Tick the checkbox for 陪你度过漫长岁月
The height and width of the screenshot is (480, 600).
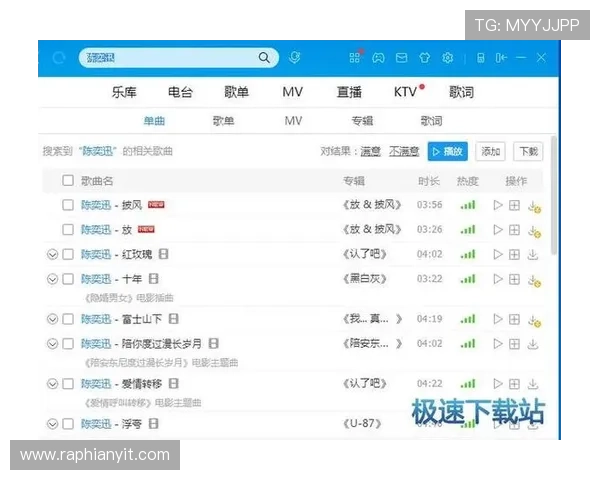coord(68,344)
